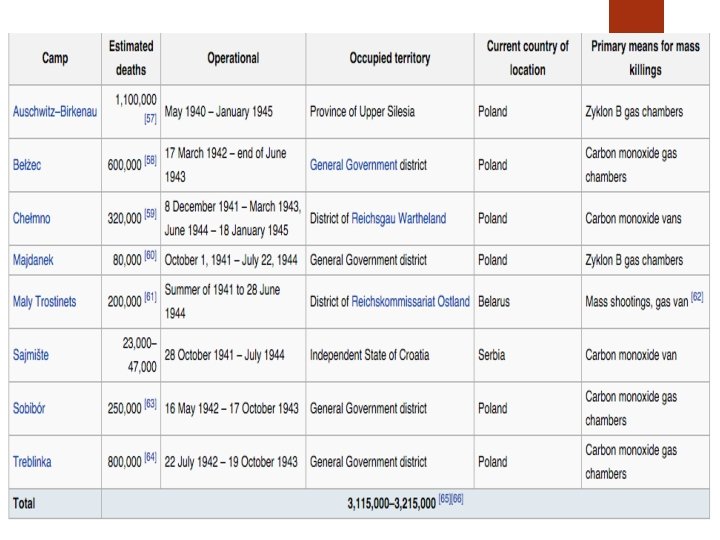Open the Reichskommissariat Ostland link
Image resolution: width=720 pixels, height=540 pixels.
click(410, 301)
